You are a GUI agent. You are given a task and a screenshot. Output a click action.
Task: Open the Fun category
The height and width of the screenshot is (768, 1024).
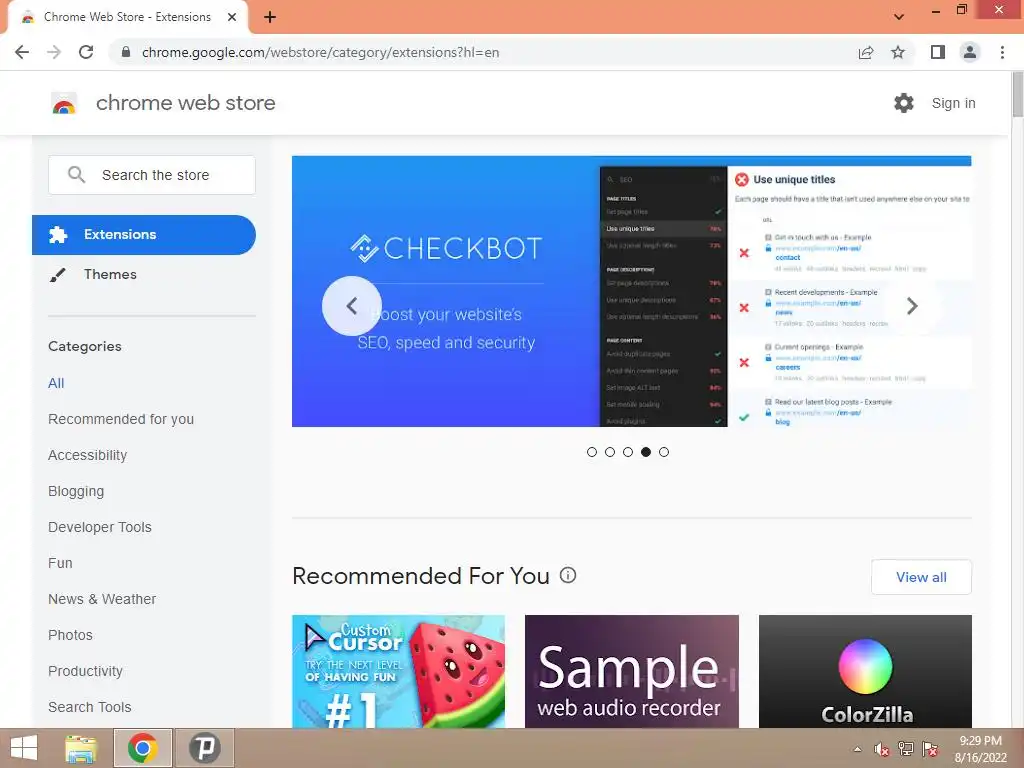[x=60, y=563]
